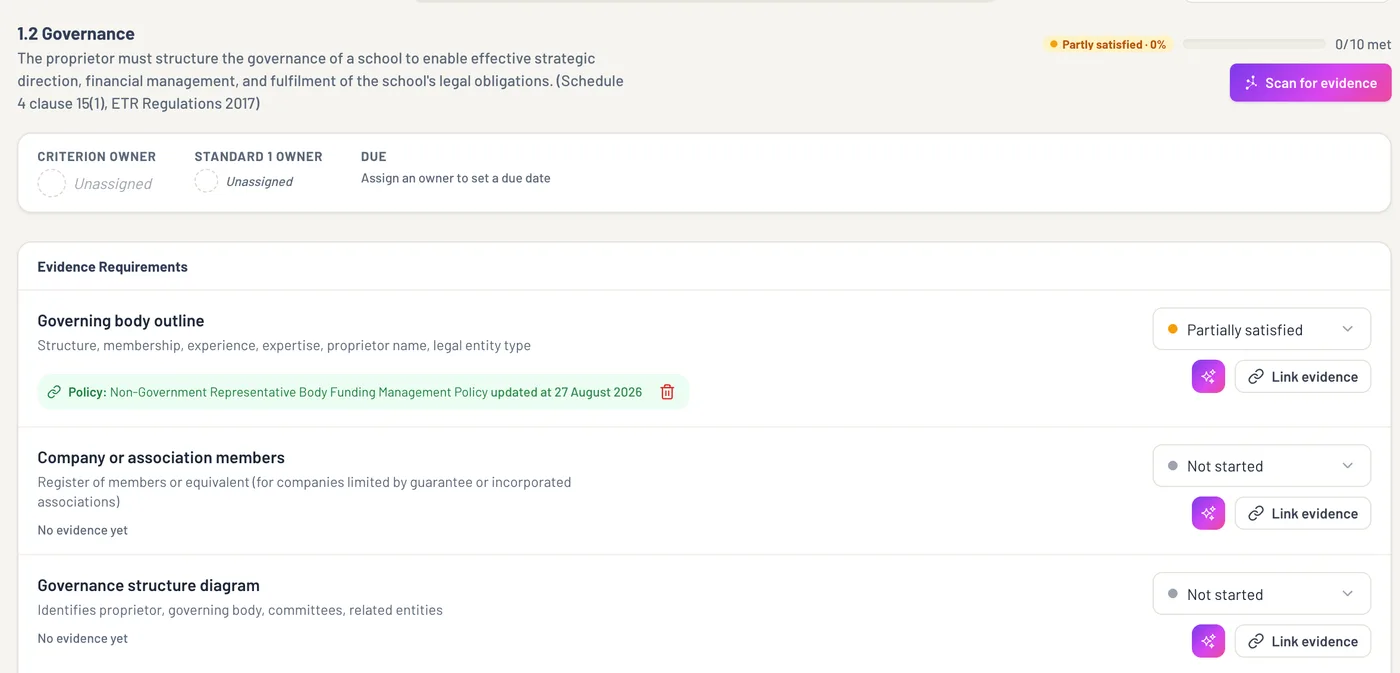Click the Company or association members title
The image size is (1400, 673).
[x=161, y=458]
